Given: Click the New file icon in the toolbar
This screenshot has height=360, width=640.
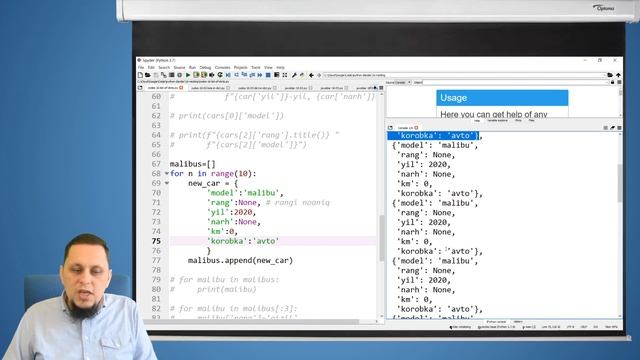Looking at the screenshot, I should pos(140,75).
